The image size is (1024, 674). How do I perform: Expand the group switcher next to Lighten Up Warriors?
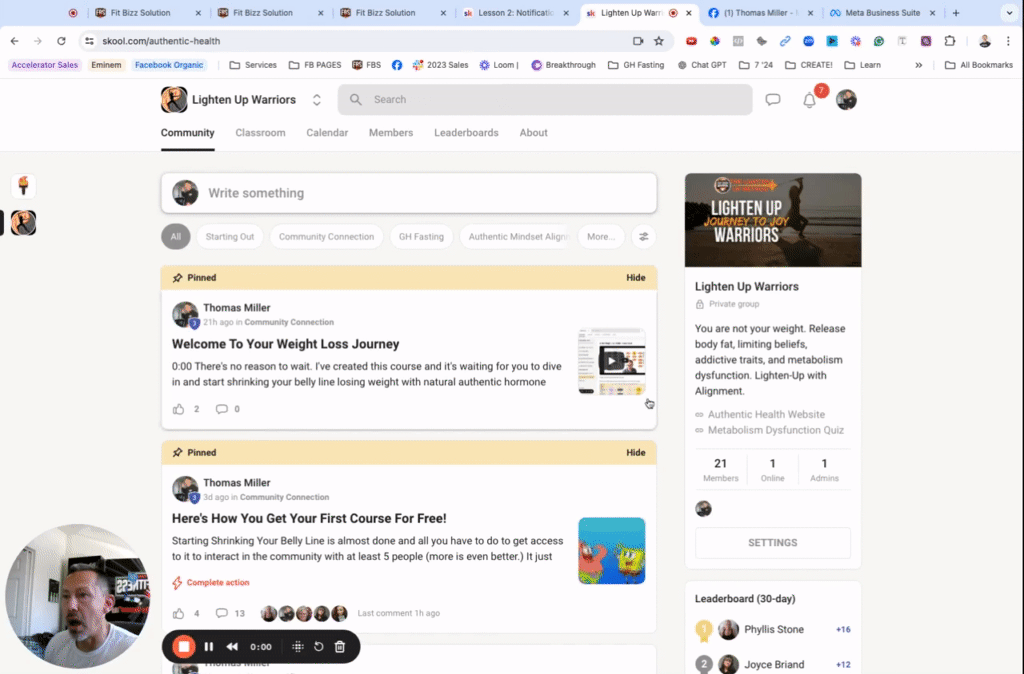coord(317,99)
